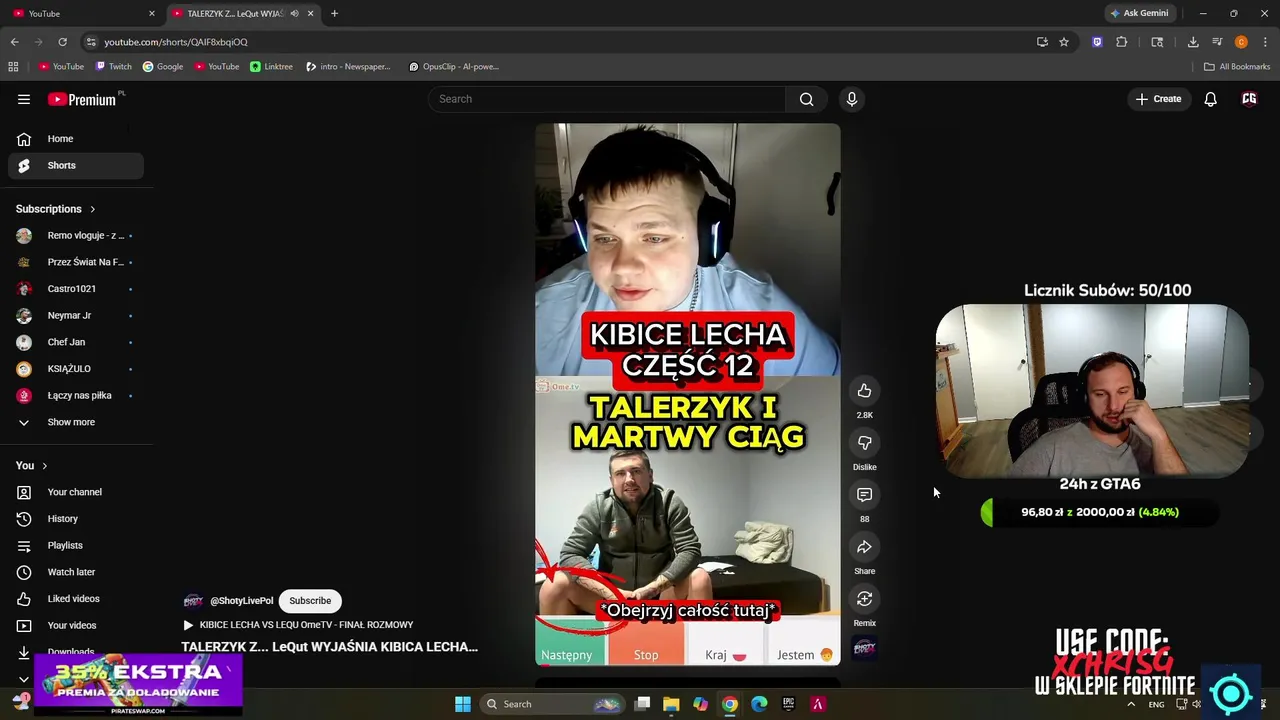Open Liked videos
Screen dimensions: 1280x720
tap(76, 599)
